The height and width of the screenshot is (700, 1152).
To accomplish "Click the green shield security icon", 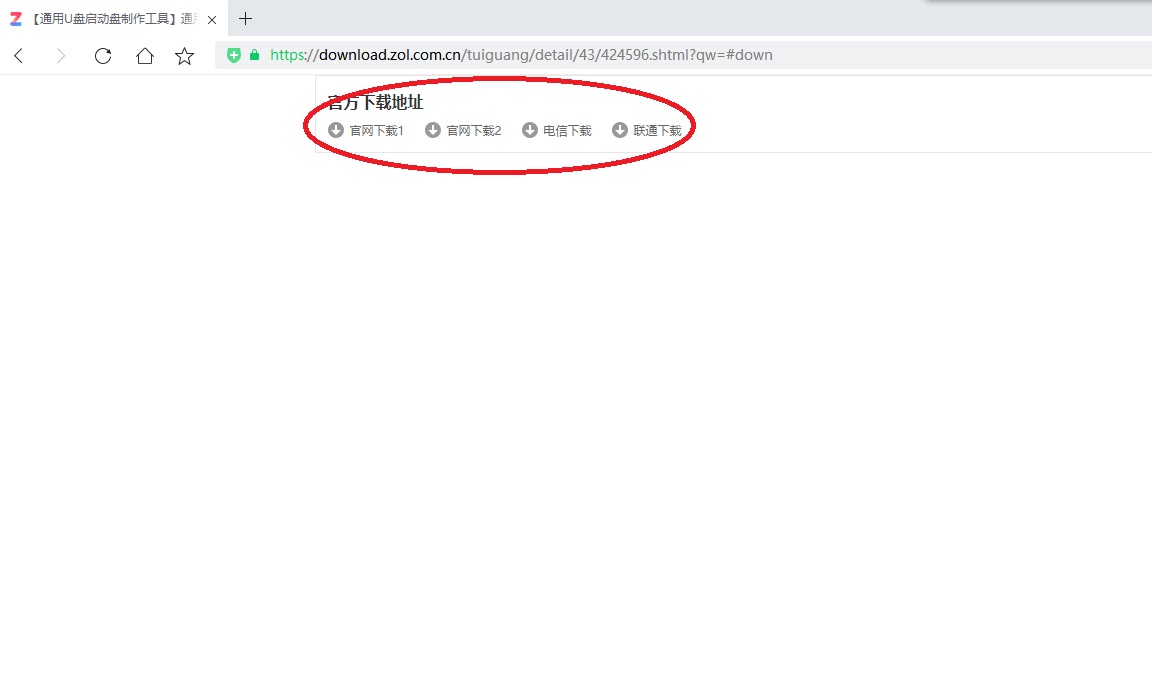I will [x=234, y=55].
